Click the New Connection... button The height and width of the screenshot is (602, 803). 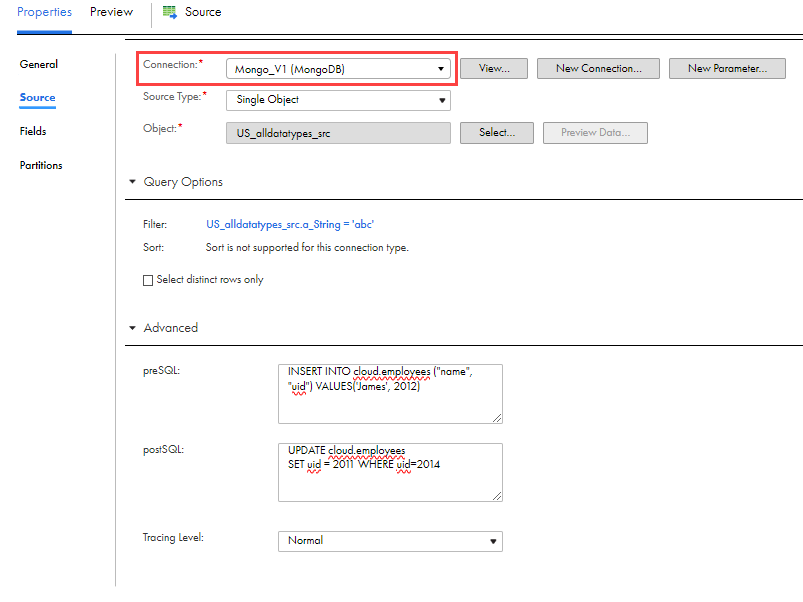point(598,69)
